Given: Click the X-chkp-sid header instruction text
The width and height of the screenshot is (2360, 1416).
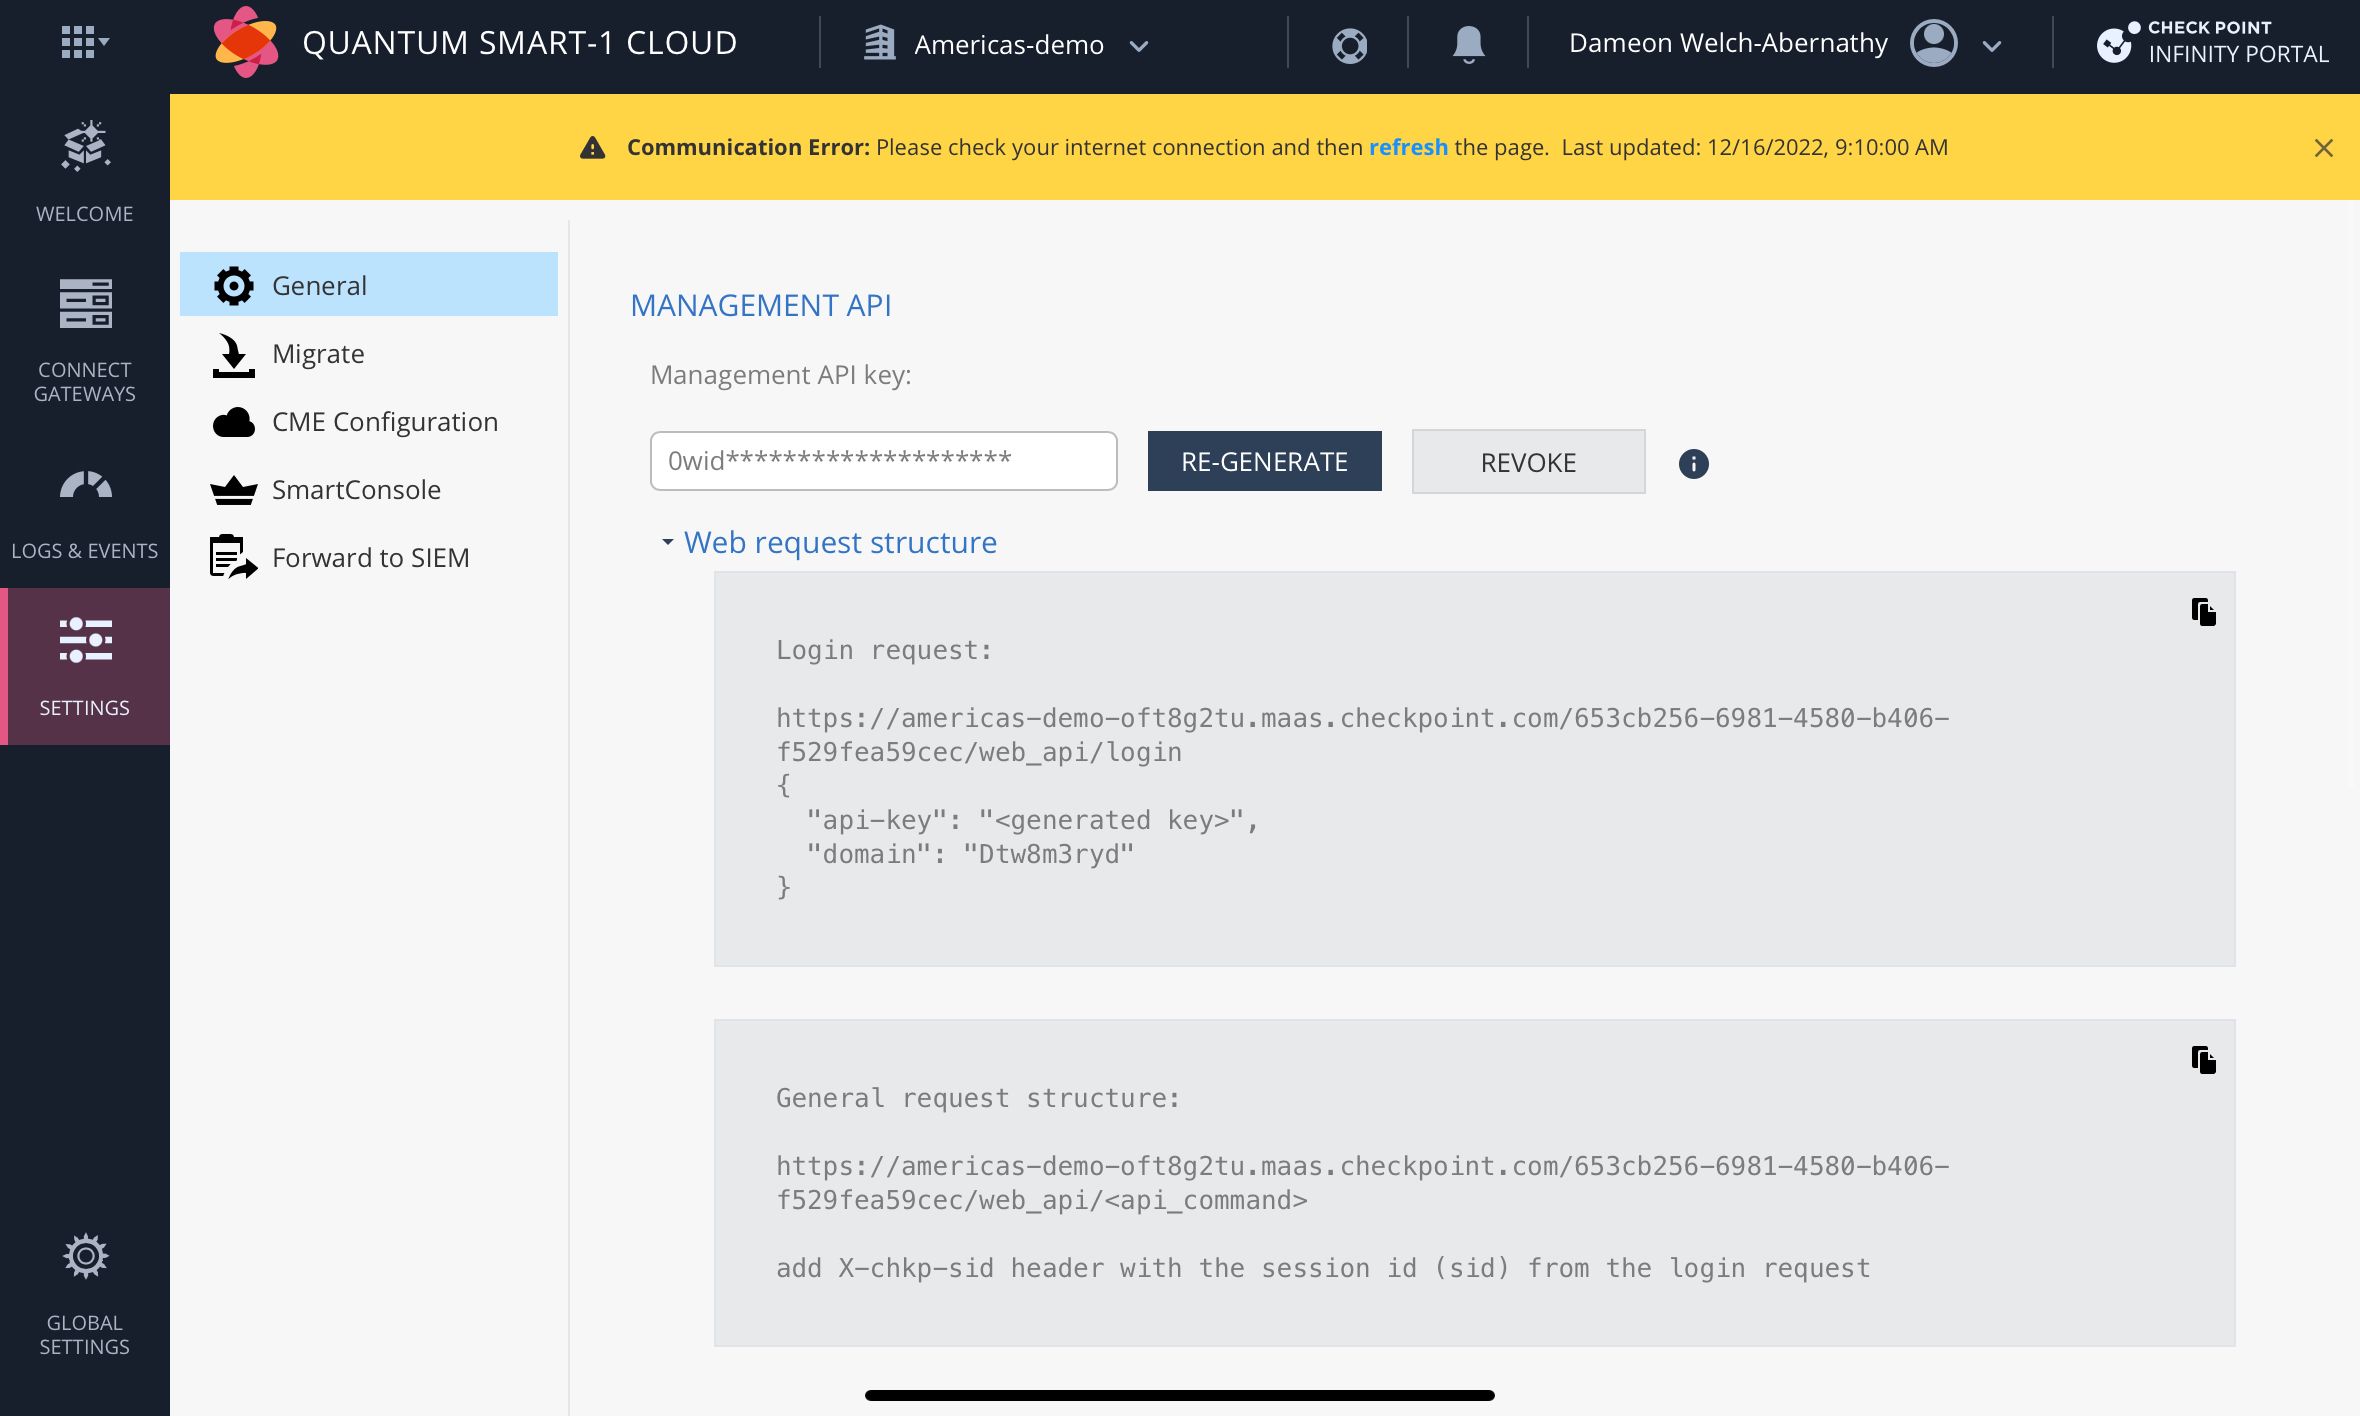Looking at the screenshot, I should pos(1323,1268).
